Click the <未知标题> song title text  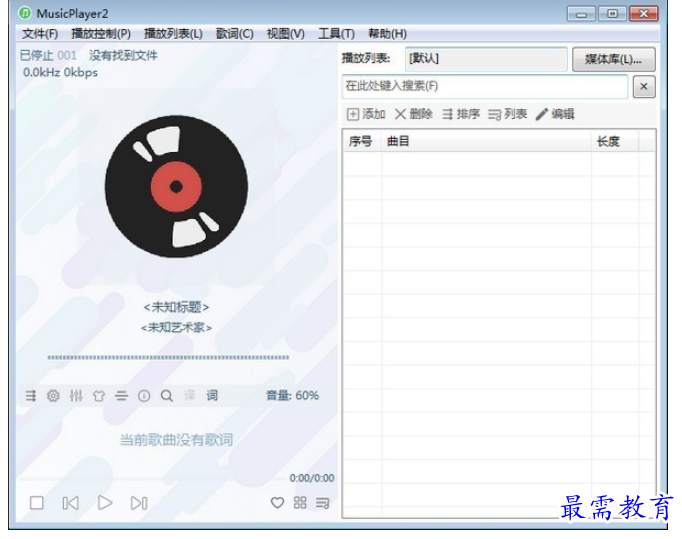[x=176, y=307]
